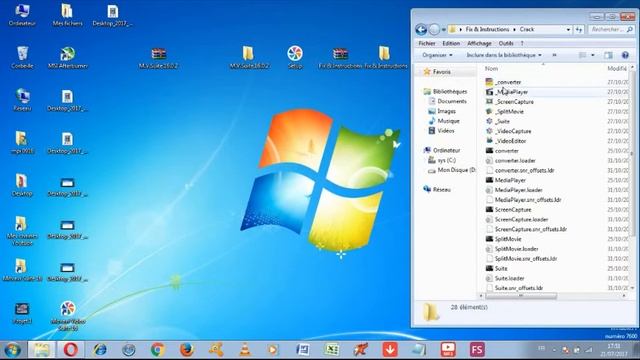This screenshot has width=640, height=360.
Task: Click the Explorer forward arrow button
Action: click(x=434, y=29)
